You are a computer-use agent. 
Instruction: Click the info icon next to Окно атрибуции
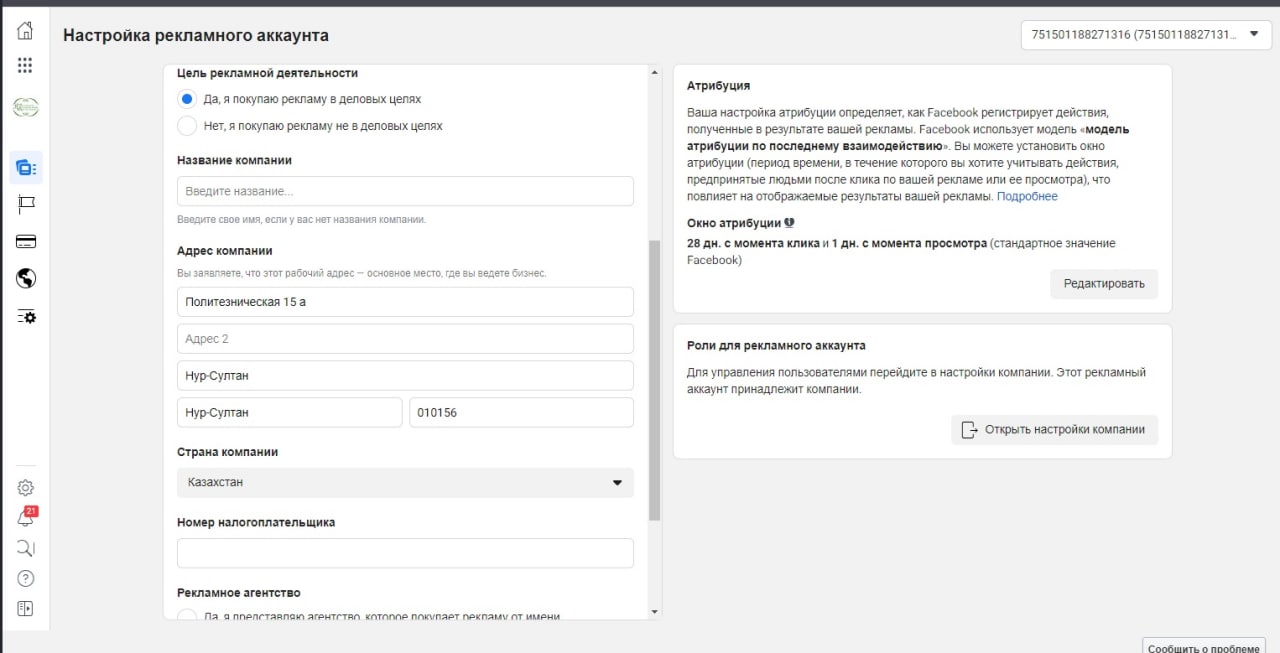point(790,223)
